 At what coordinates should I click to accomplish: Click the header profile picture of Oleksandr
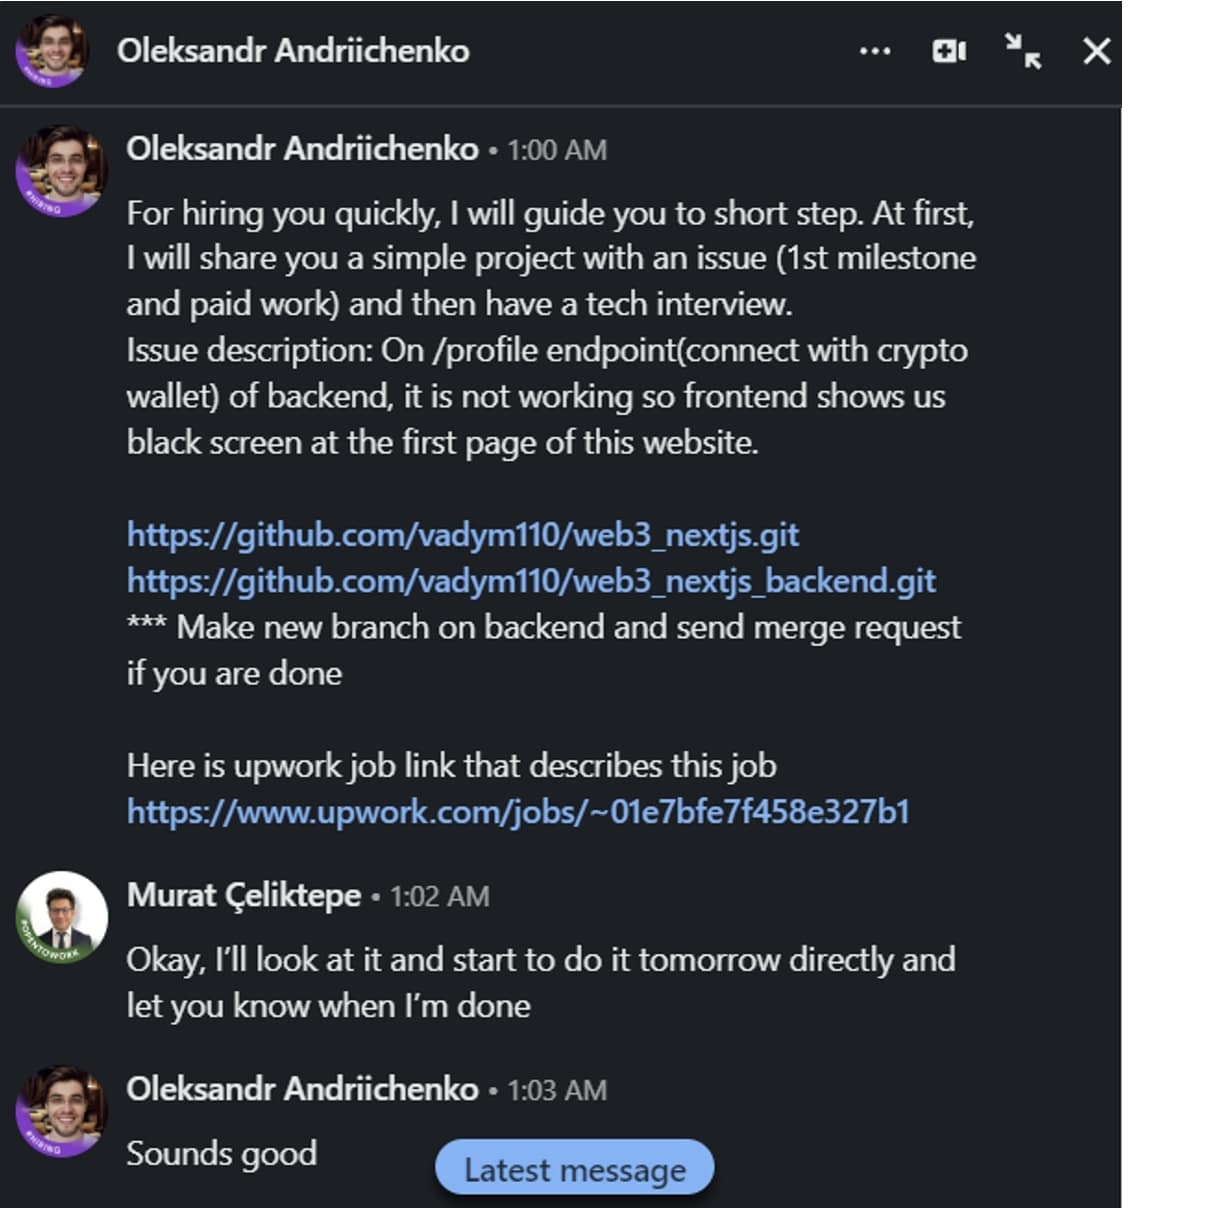(52, 51)
